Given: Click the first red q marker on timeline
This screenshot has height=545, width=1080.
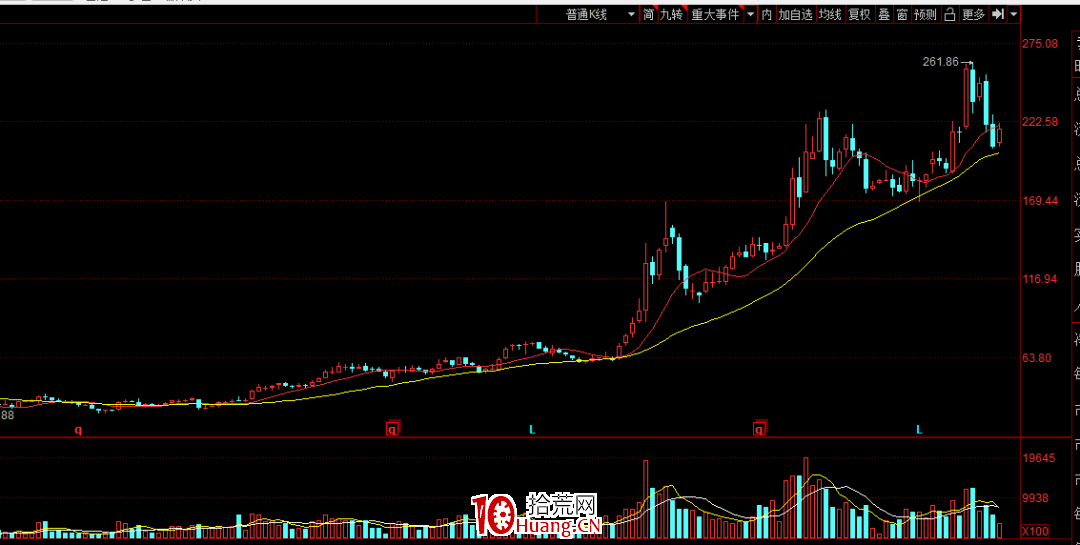Looking at the screenshot, I should [79, 430].
